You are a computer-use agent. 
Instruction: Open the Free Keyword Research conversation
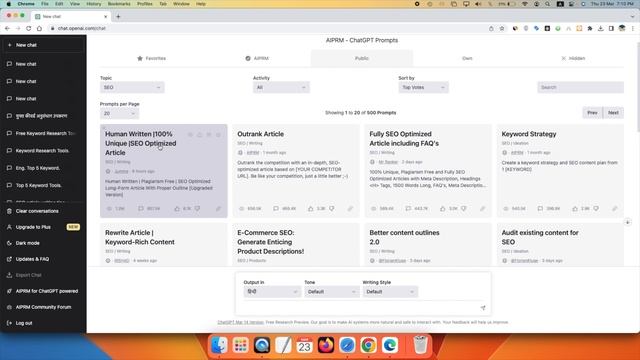pos(43,133)
